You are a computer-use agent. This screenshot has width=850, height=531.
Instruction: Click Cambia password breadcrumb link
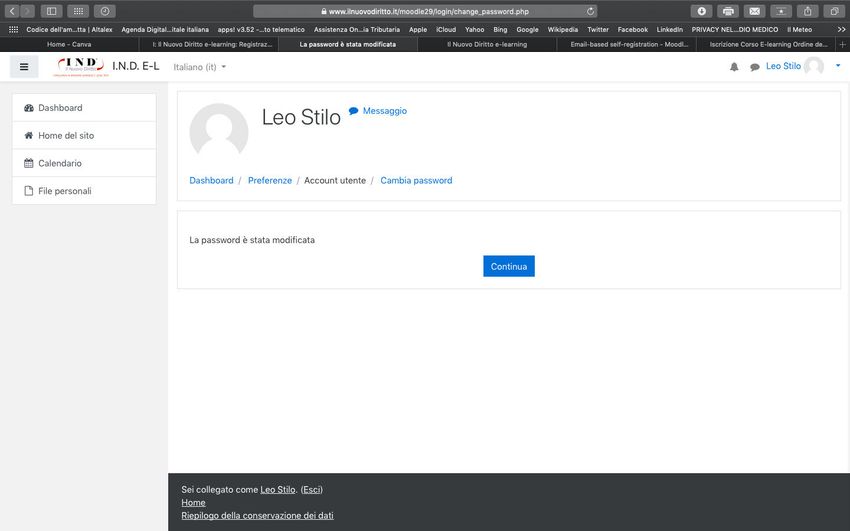pos(416,180)
